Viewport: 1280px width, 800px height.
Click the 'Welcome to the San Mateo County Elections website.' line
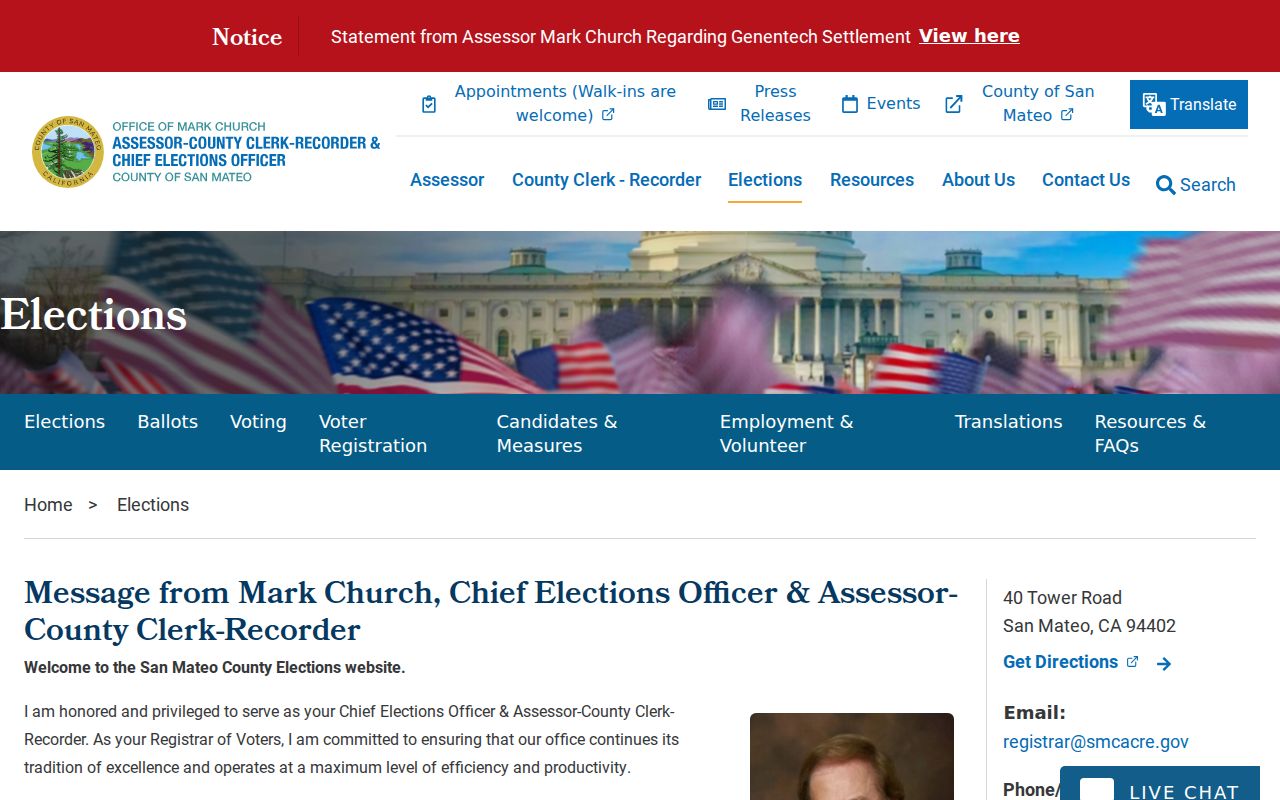pos(215,668)
